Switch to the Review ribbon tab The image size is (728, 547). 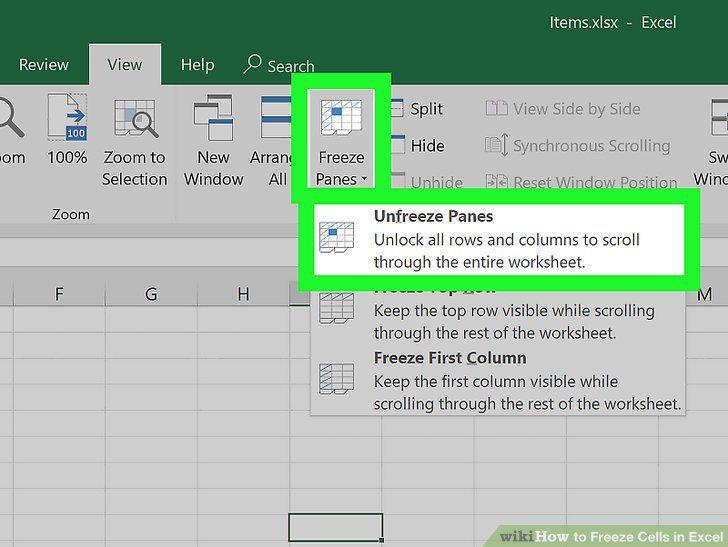tap(44, 64)
